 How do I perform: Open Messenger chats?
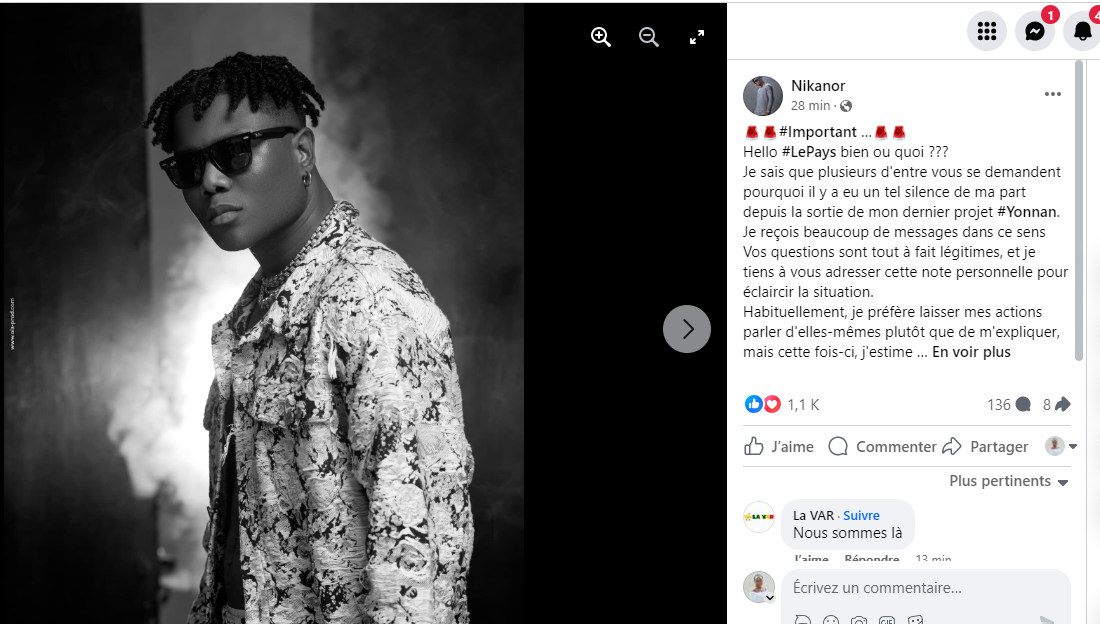(1035, 31)
